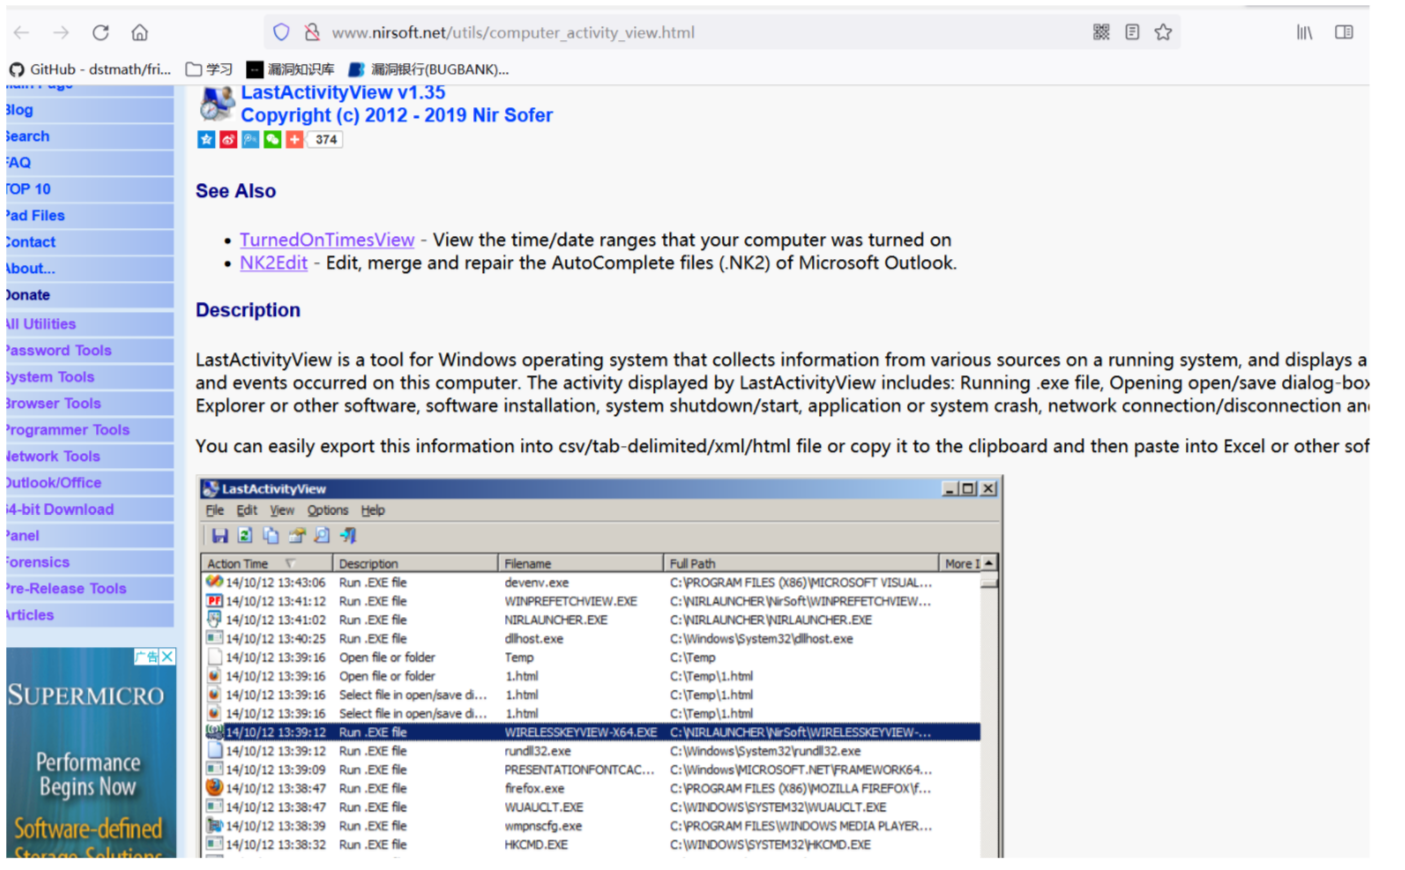Click the copy icon in screenshot toolbar
The image size is (1405, 870).
tap(271, 536)
